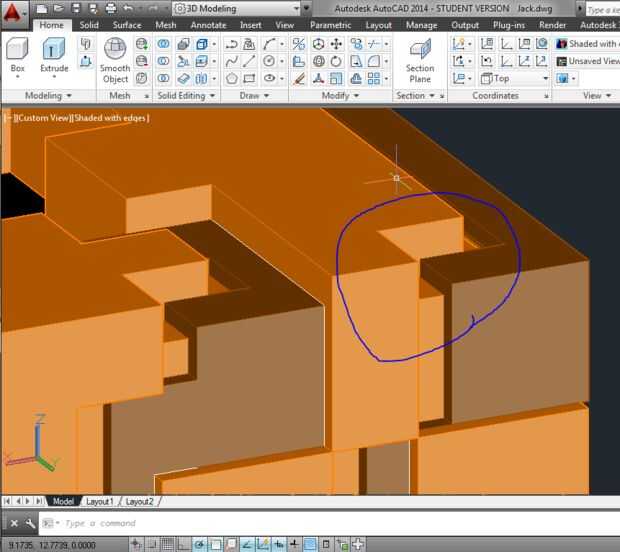Open the Top named UCS dropdown

pyautogui.click(x=514, y=78)
